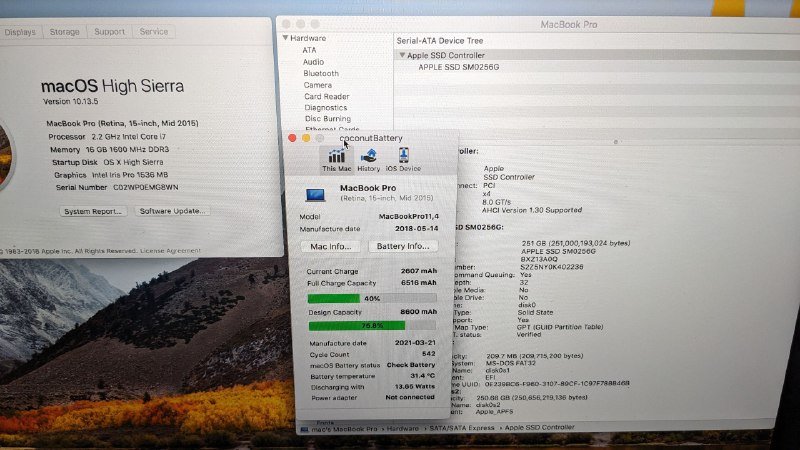This screenshot has height=450, width=800.
Task: Select Bluetooth in Hardware sidebar
Action: point(321,73)
